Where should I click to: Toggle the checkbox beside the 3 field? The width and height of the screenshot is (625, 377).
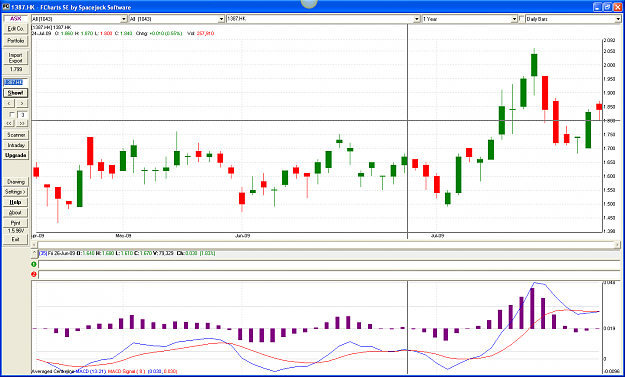point(12,115)
